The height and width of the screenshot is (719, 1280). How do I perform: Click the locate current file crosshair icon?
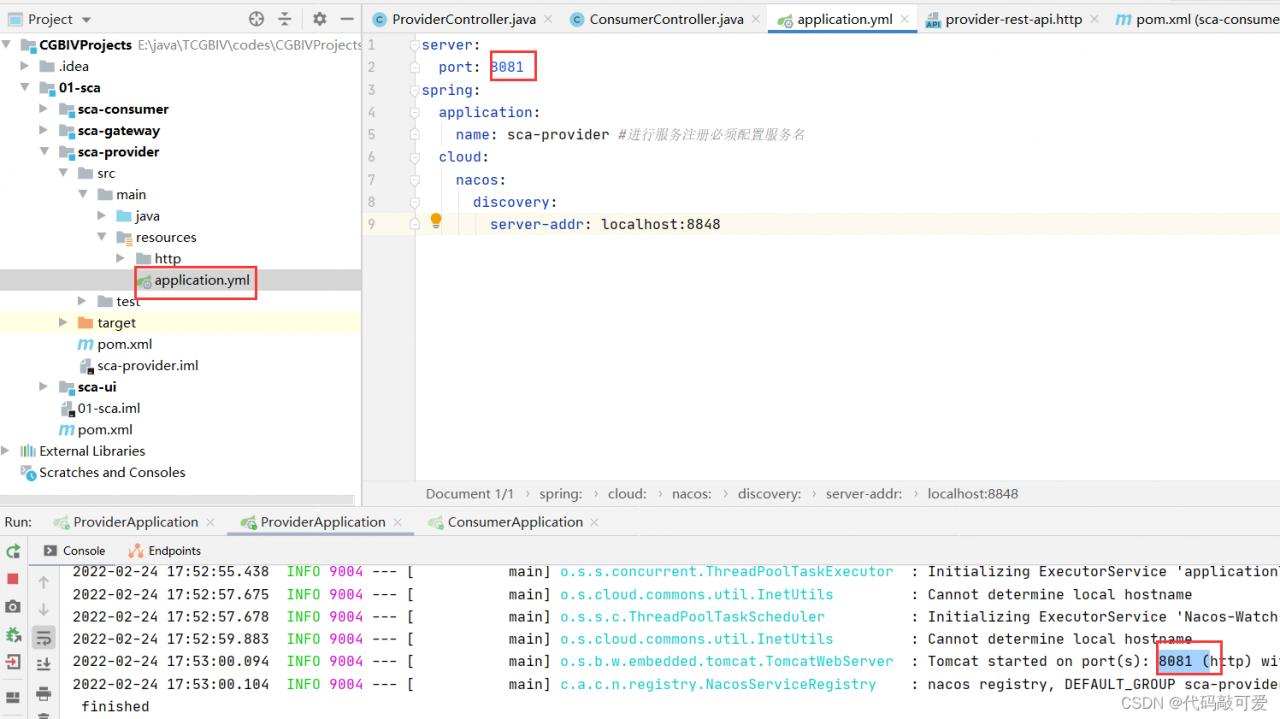point(256,19)
